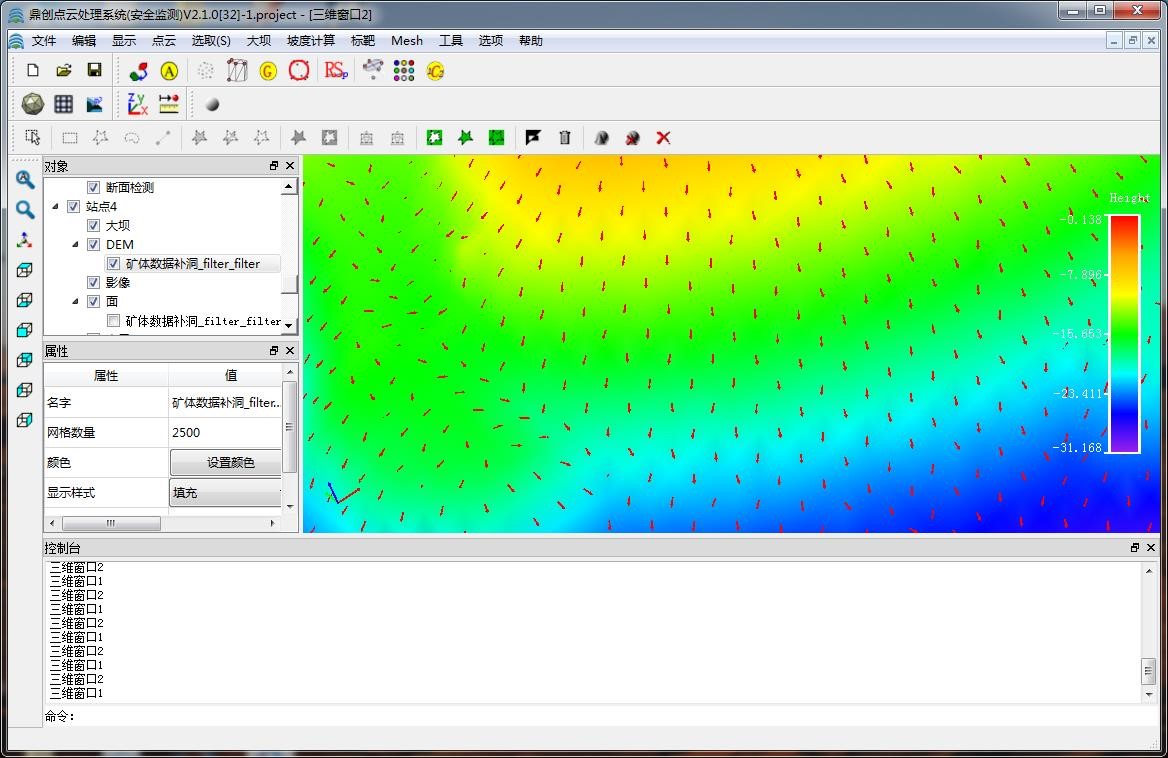Viewport: 1168px width, 758px height.
Task: Open the 坡度计算 menu
Action: tap(311, 41)
